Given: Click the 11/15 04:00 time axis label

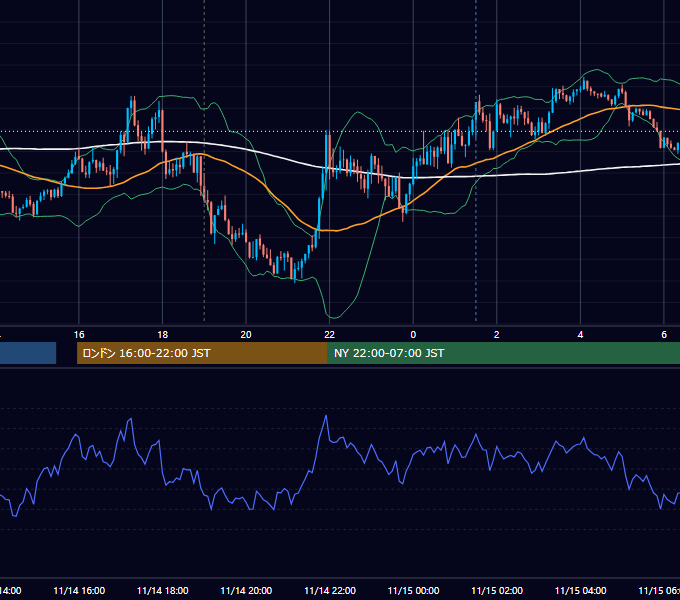Looking at the screenshot, I should click(x=581, y=590).
